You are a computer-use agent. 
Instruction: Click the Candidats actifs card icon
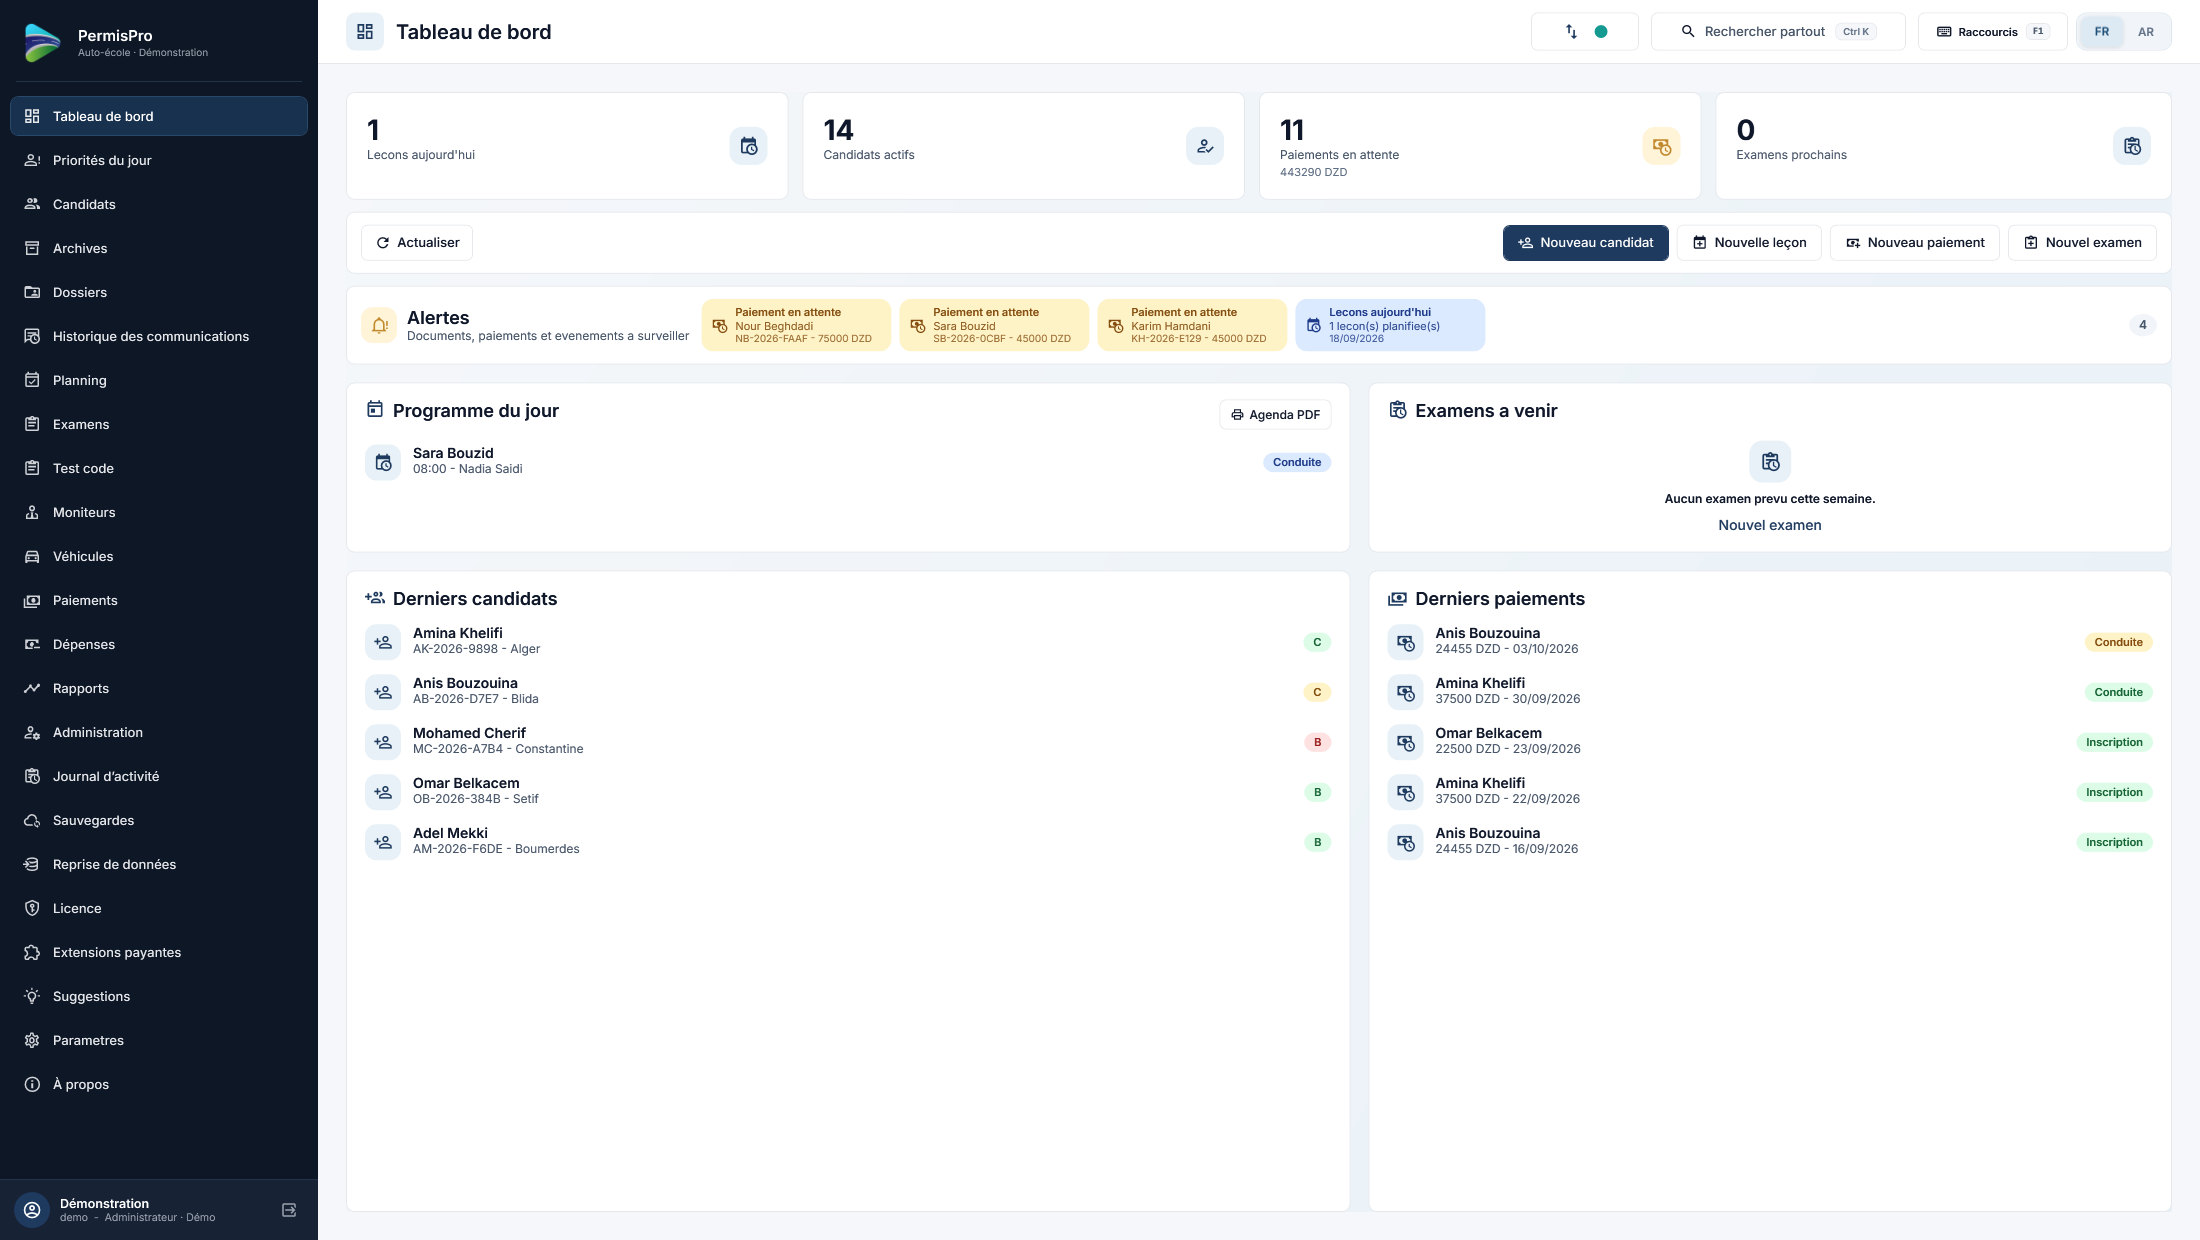tap(1205, 146)
